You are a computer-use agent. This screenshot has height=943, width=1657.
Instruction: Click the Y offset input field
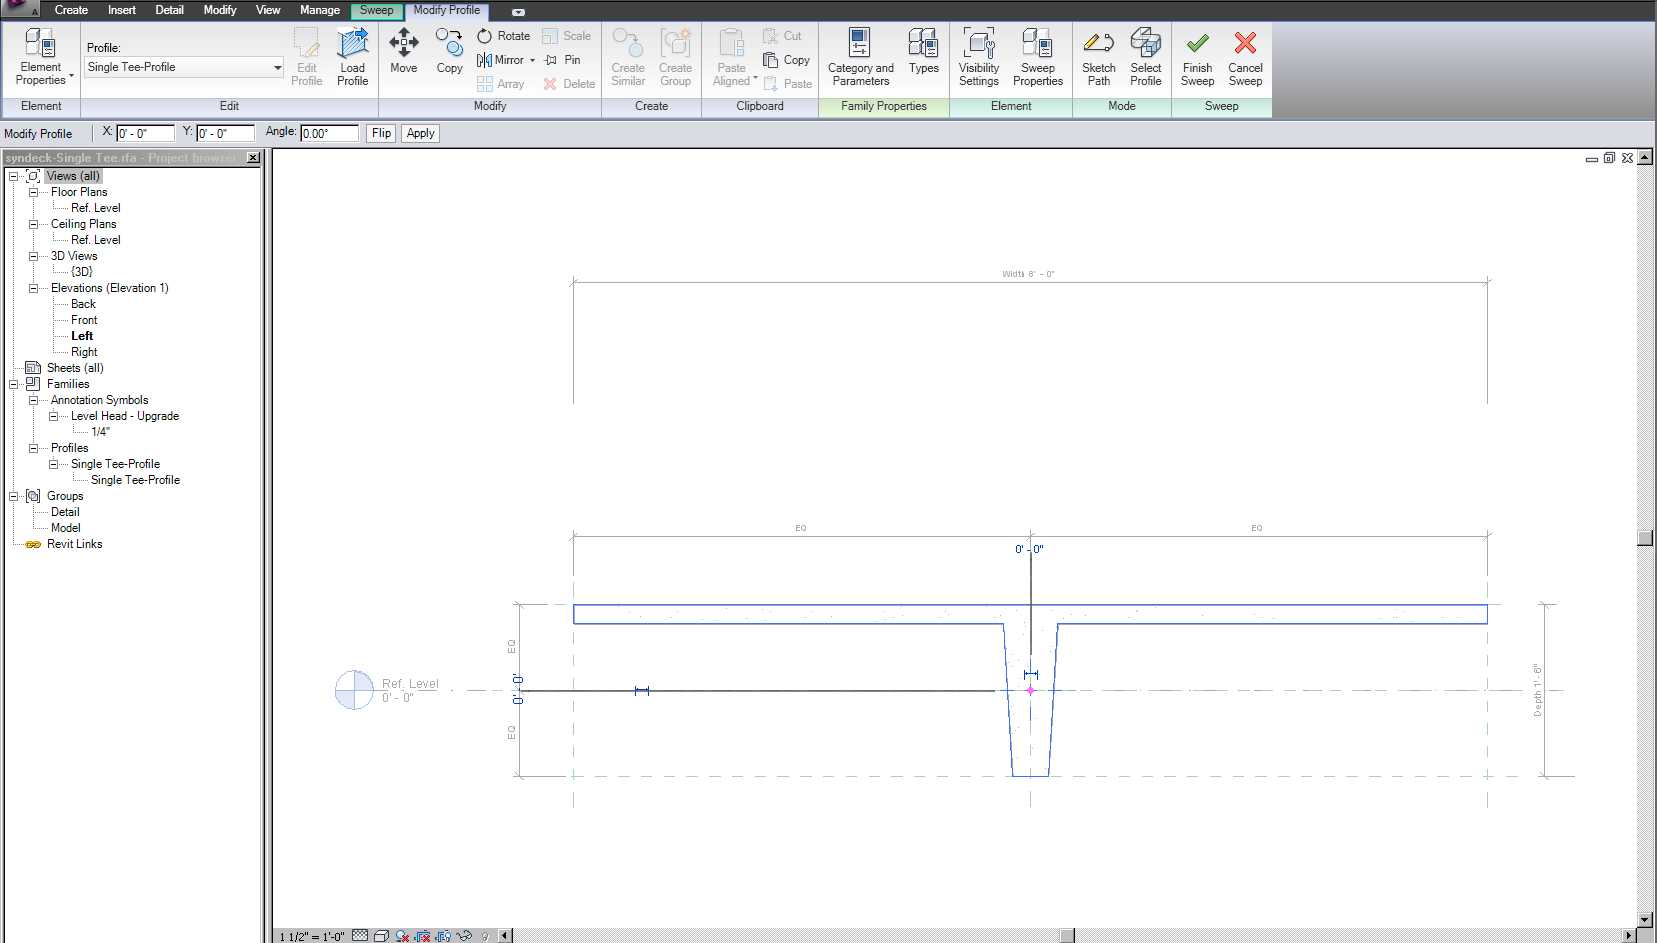225,133
